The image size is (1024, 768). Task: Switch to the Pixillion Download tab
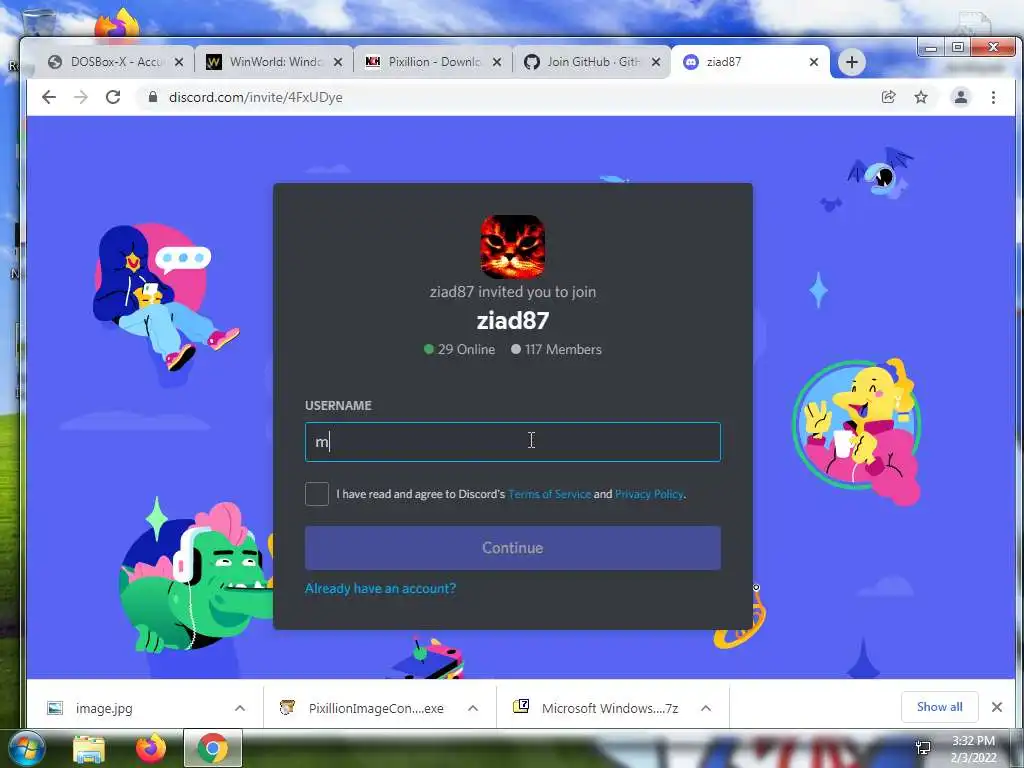pyautogui.click(x=434, y=62)
